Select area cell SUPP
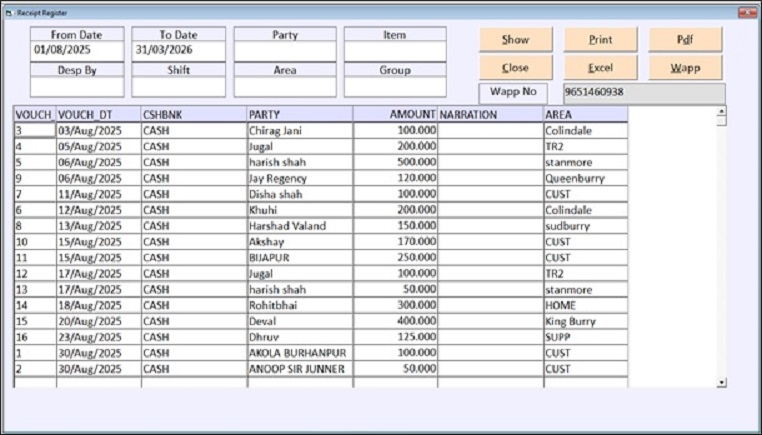The image size is (762, 435). click(586, 337)
